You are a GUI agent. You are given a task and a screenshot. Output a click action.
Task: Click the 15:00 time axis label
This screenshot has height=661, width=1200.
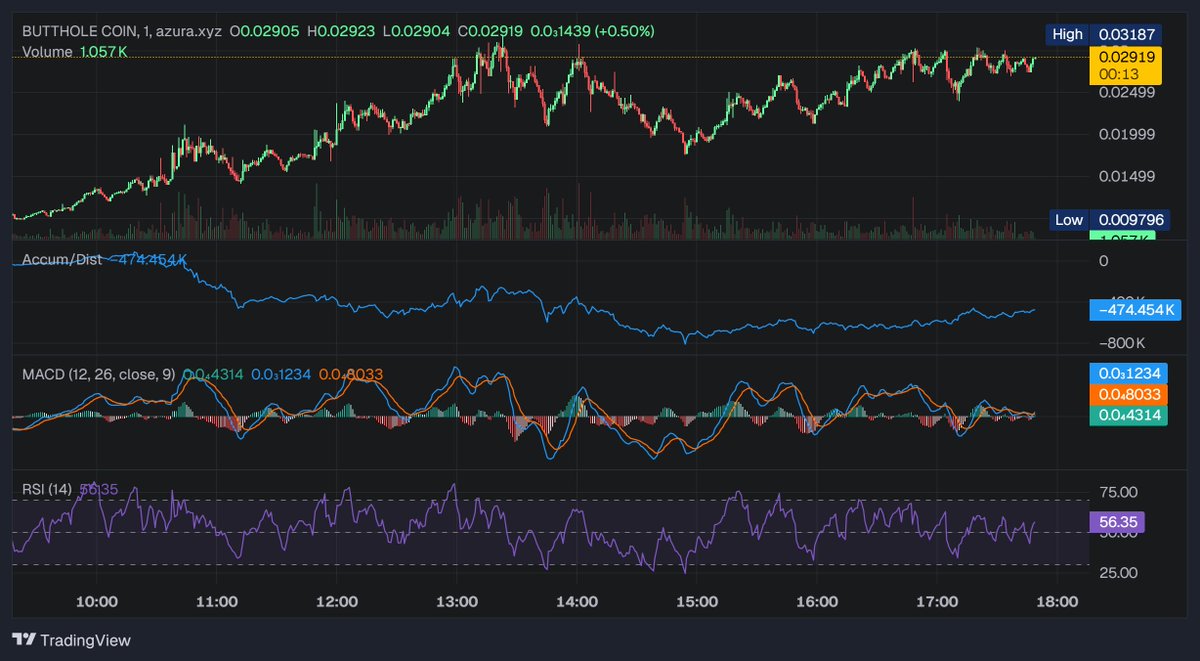click(697, 602)
